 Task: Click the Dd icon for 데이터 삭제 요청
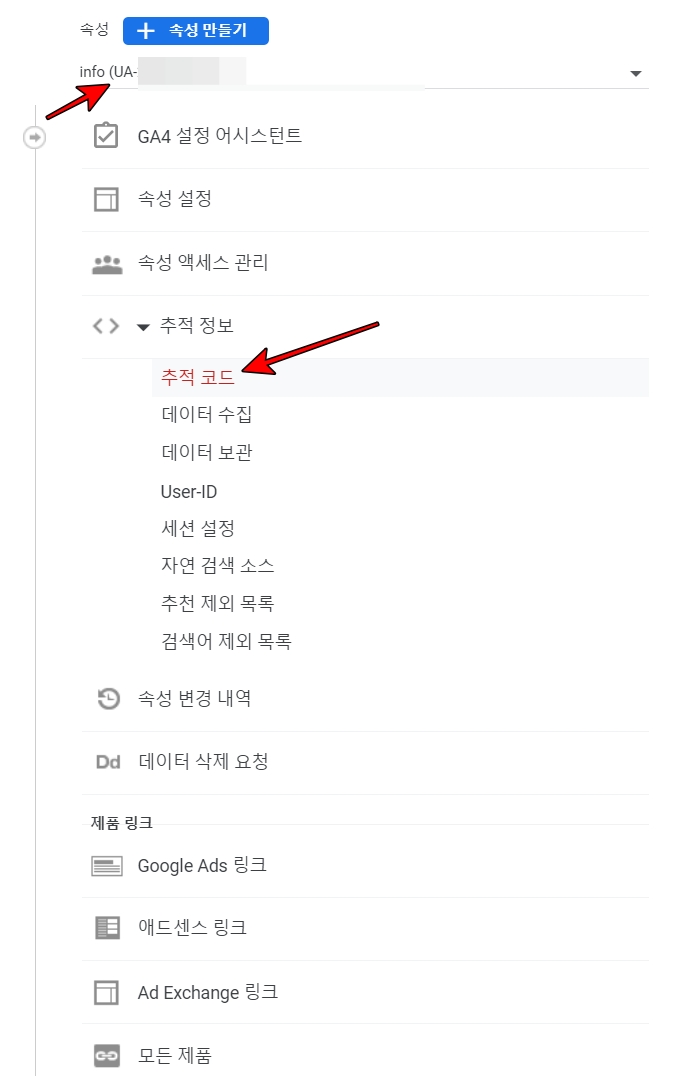click(x=107, y=762)
